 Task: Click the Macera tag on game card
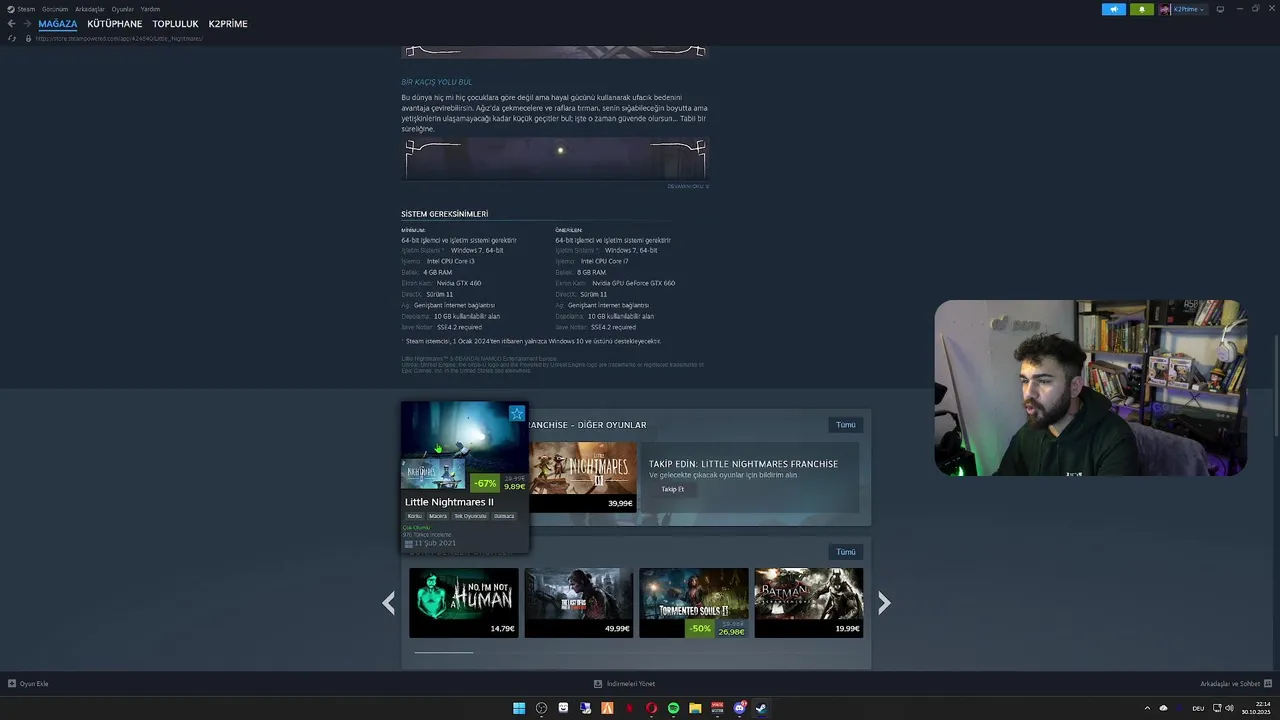click(438, 516)
